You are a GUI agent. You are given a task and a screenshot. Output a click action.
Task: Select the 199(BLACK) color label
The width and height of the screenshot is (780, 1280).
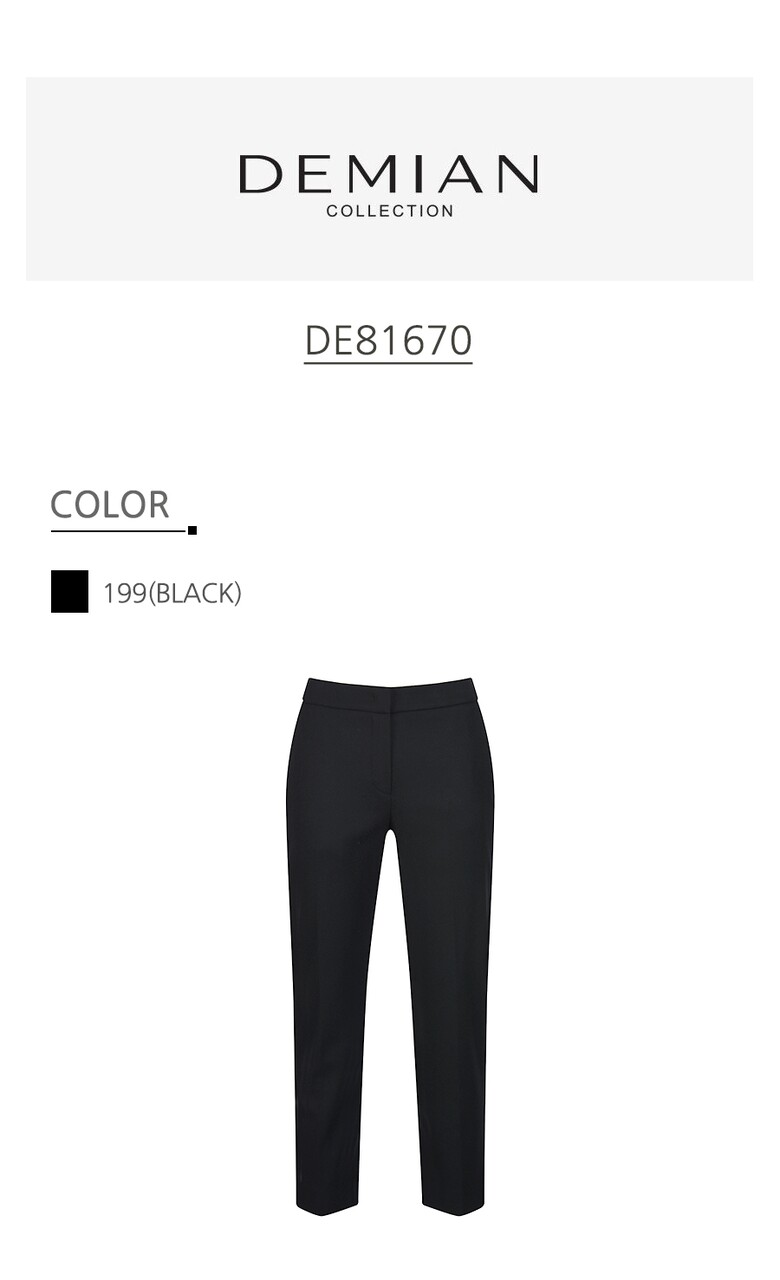click(x=172, y=593)
